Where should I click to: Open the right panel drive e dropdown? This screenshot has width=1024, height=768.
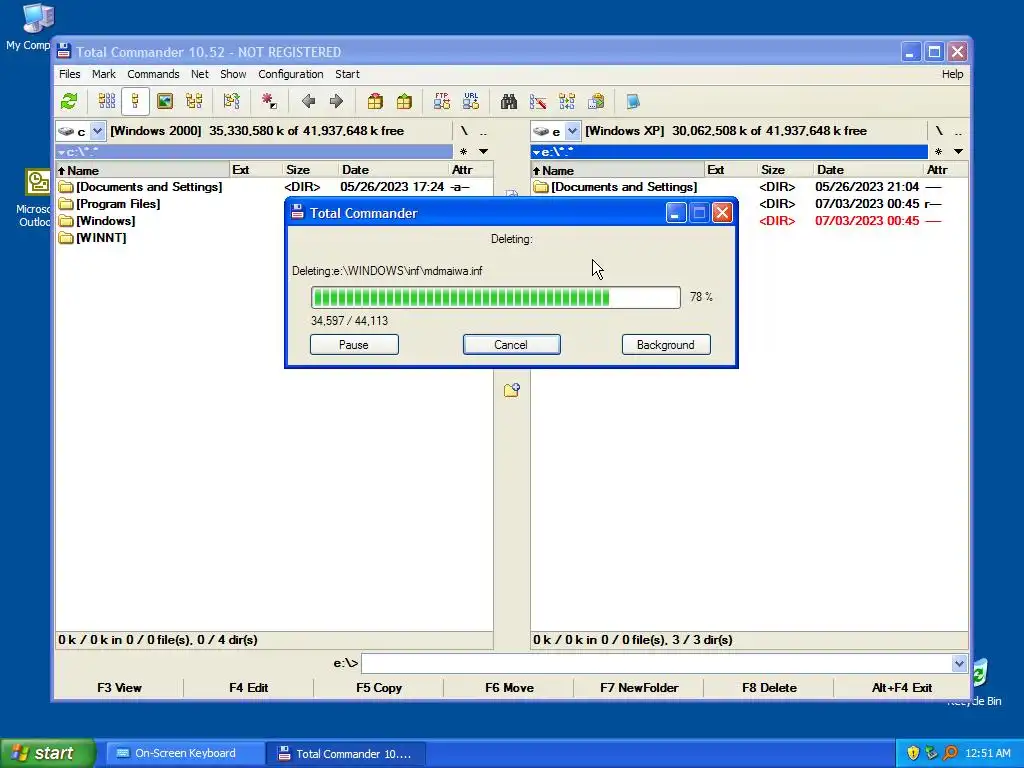[573, 131]
